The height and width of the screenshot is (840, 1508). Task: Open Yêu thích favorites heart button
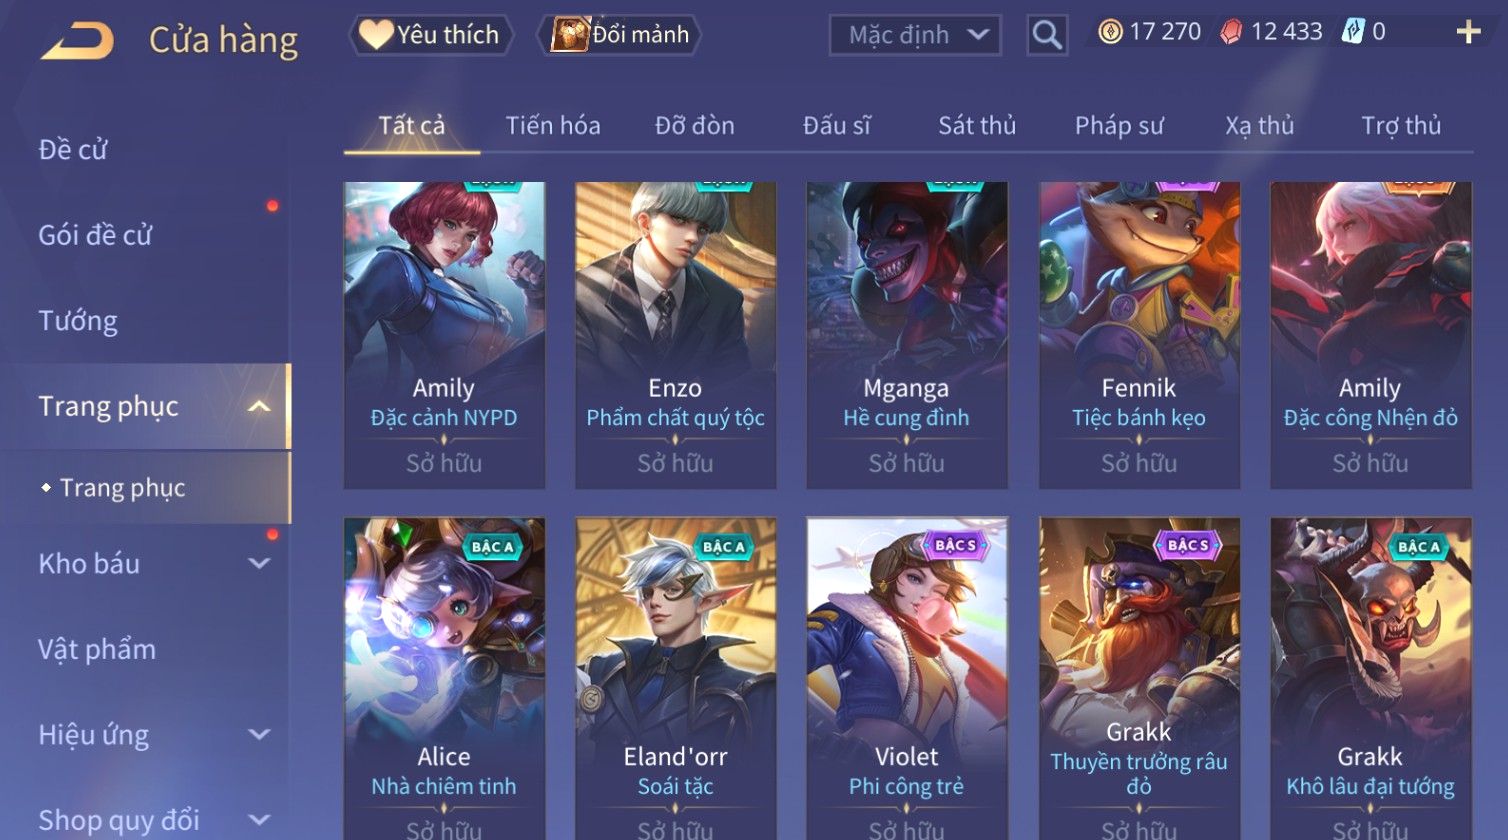pos(430,35)
